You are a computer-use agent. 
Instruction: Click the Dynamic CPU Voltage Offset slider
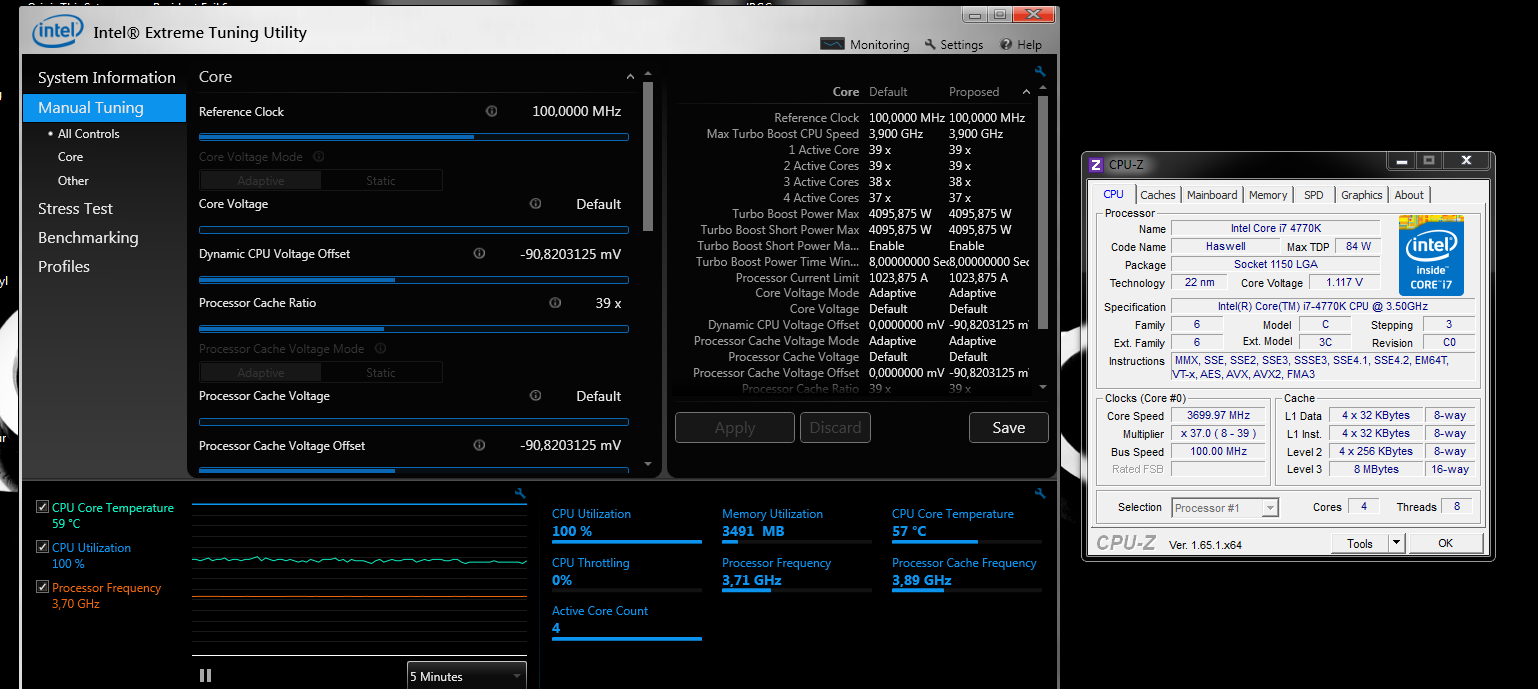414,280
